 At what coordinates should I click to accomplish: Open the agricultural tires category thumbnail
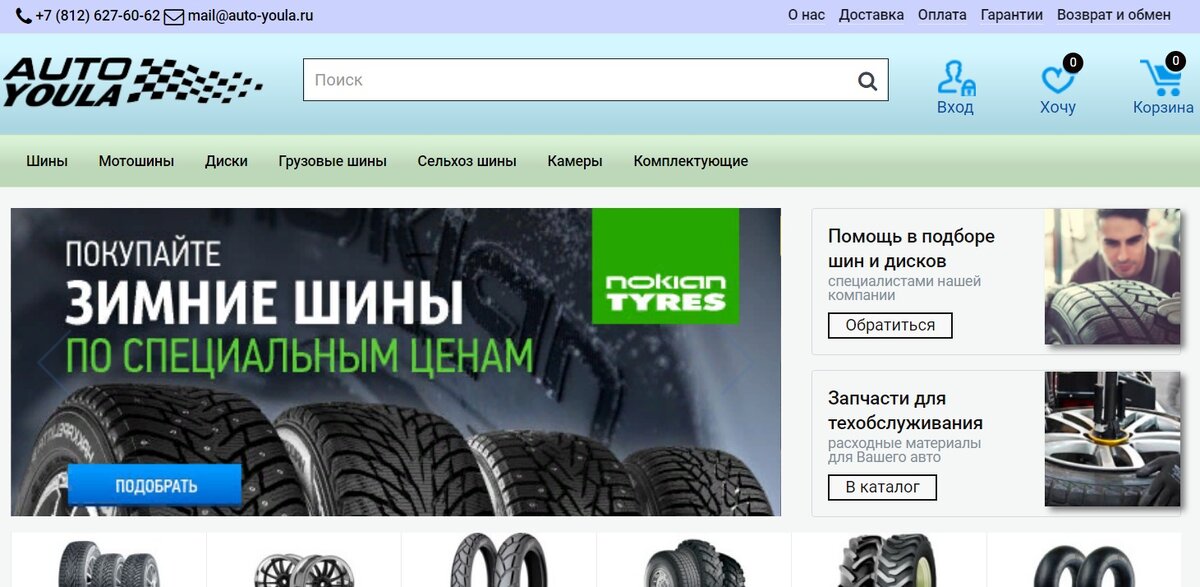pyautogui.click(x=886, y=560)
